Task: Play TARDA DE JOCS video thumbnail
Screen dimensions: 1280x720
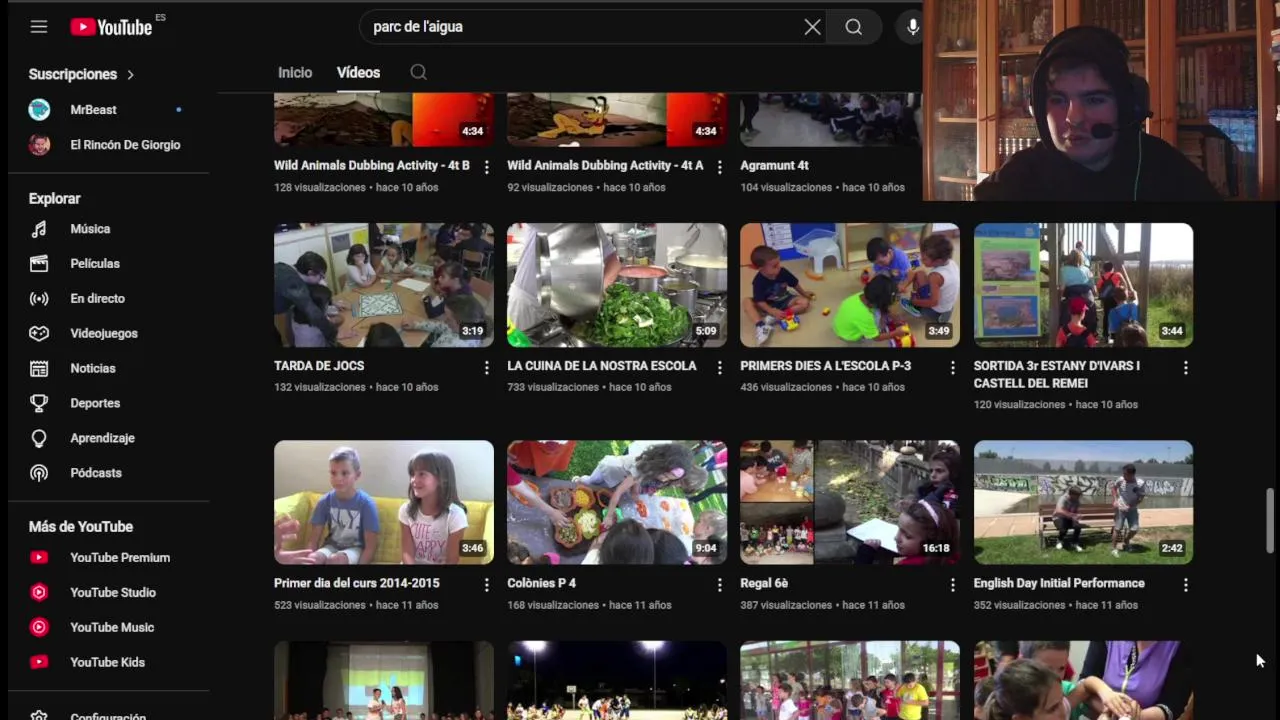Action: point(384,285)
